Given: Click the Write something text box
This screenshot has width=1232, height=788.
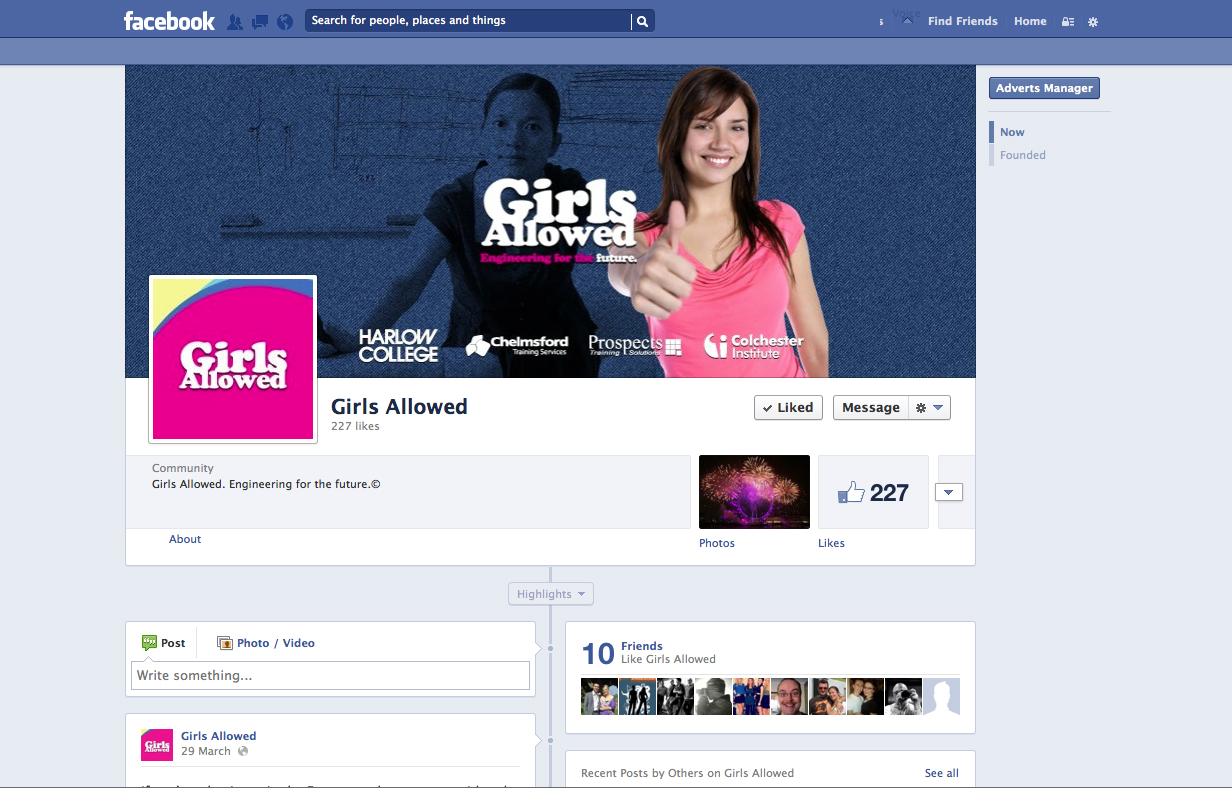Looking at the screenshot, I should [330, 675].
